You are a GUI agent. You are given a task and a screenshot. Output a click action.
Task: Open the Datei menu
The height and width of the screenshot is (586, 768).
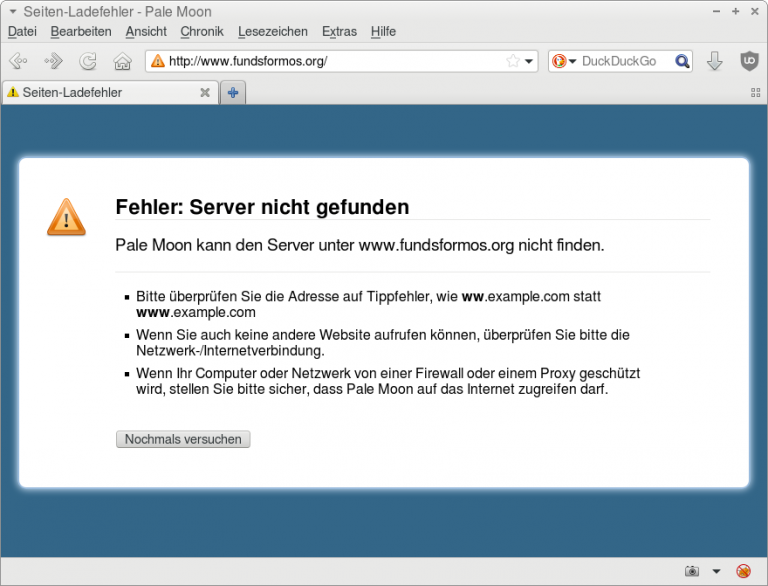(22, 31)
